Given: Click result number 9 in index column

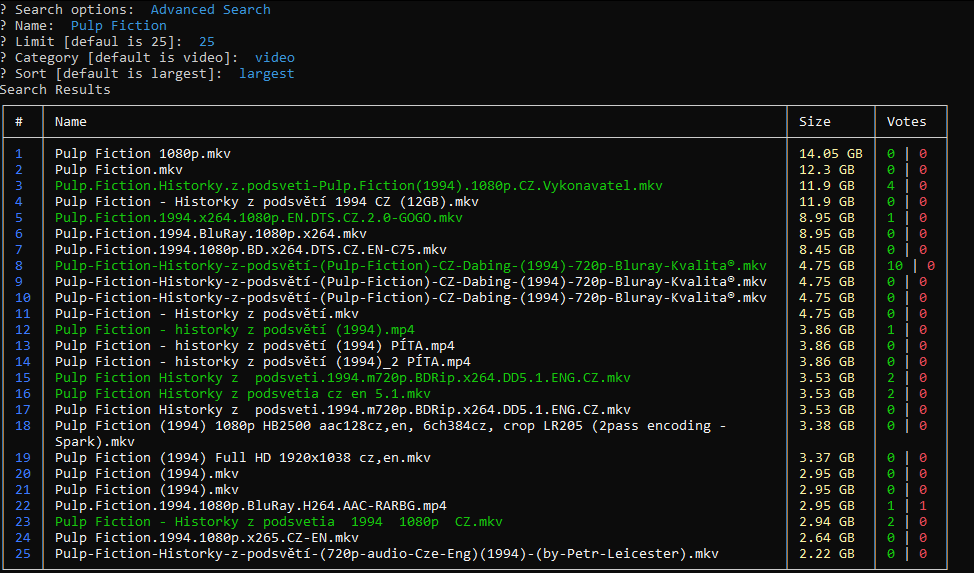Looking at the screenshot, I should (19, 282).
